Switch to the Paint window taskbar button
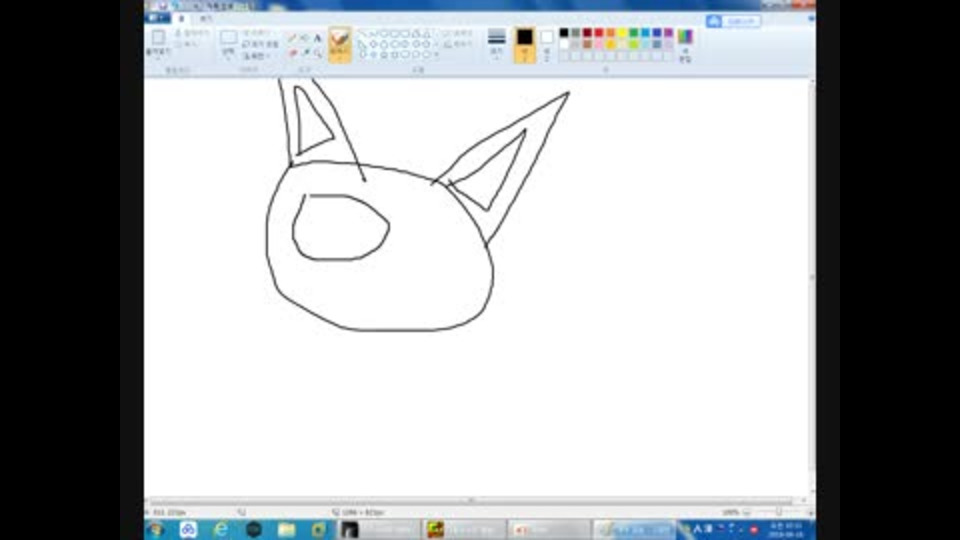This screenshot has width=960, height=540. point(634,529)
